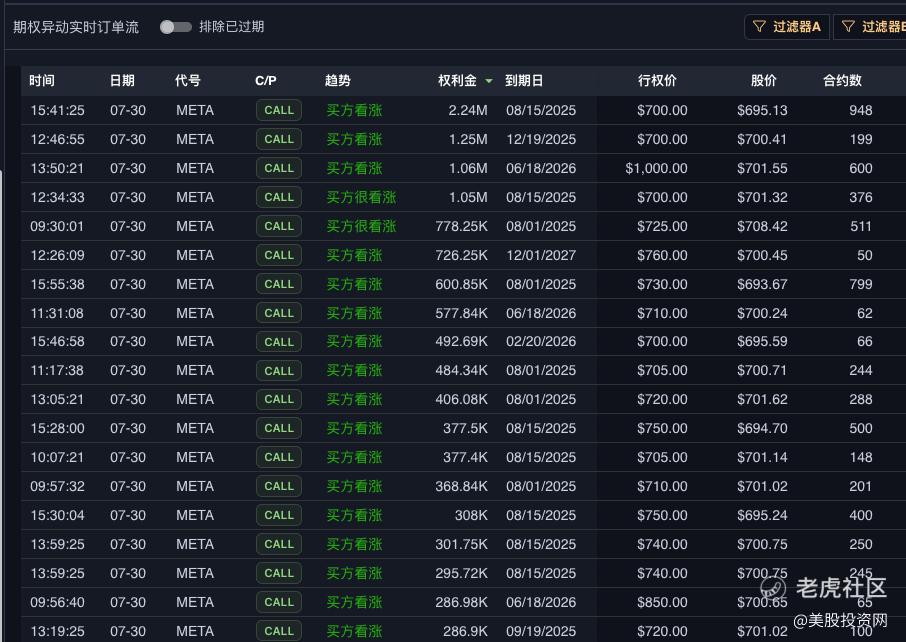The image size is (906, 642).
Task: Click the CALL badge in the 15:41:25 row
Action: click(279, 110)
